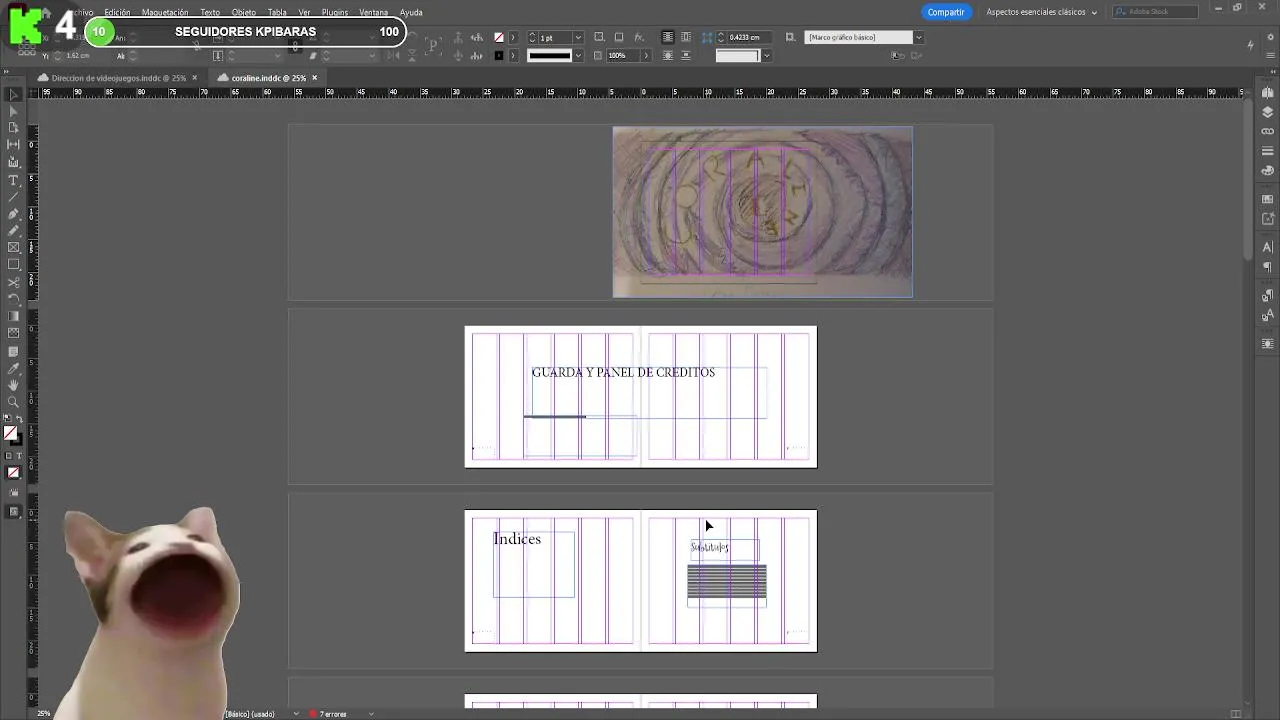1280x720 pixels.
Task: Select the Pen tool
Action: (13, 214)
